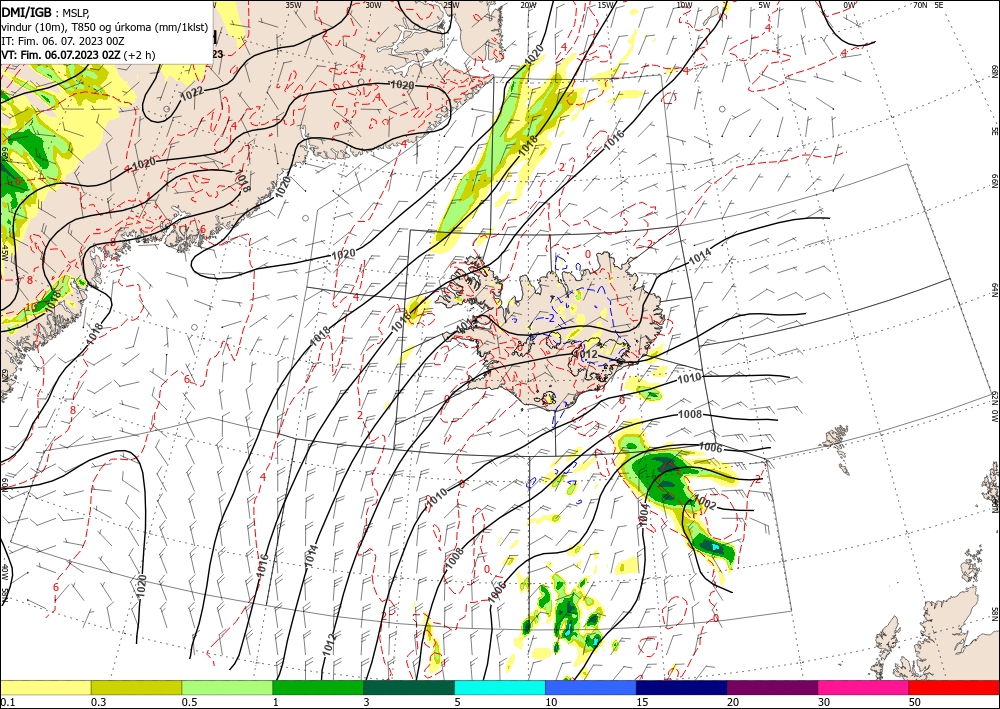The width and height of the screenshot is (1000, 709).
Task: Pick the dark green 3–5 legend swatch
Action: [409, 687]
